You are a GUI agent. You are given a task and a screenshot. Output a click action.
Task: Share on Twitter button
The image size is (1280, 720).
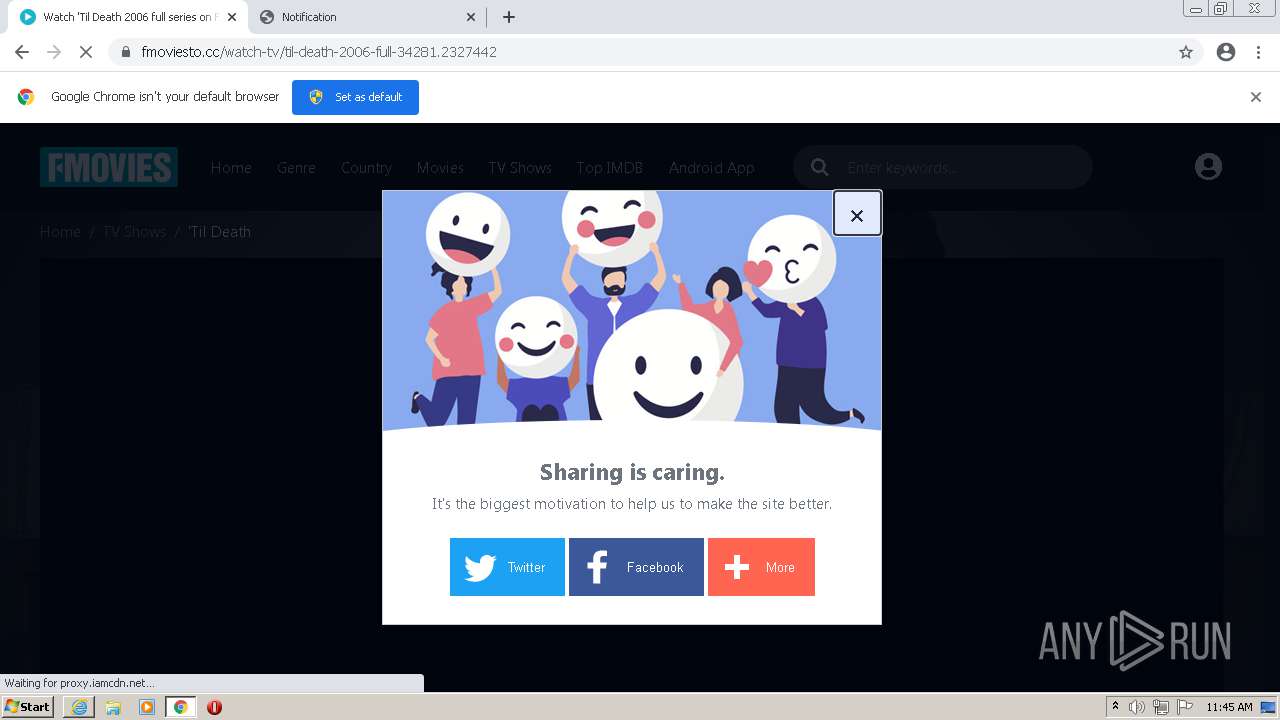[507, 567]
